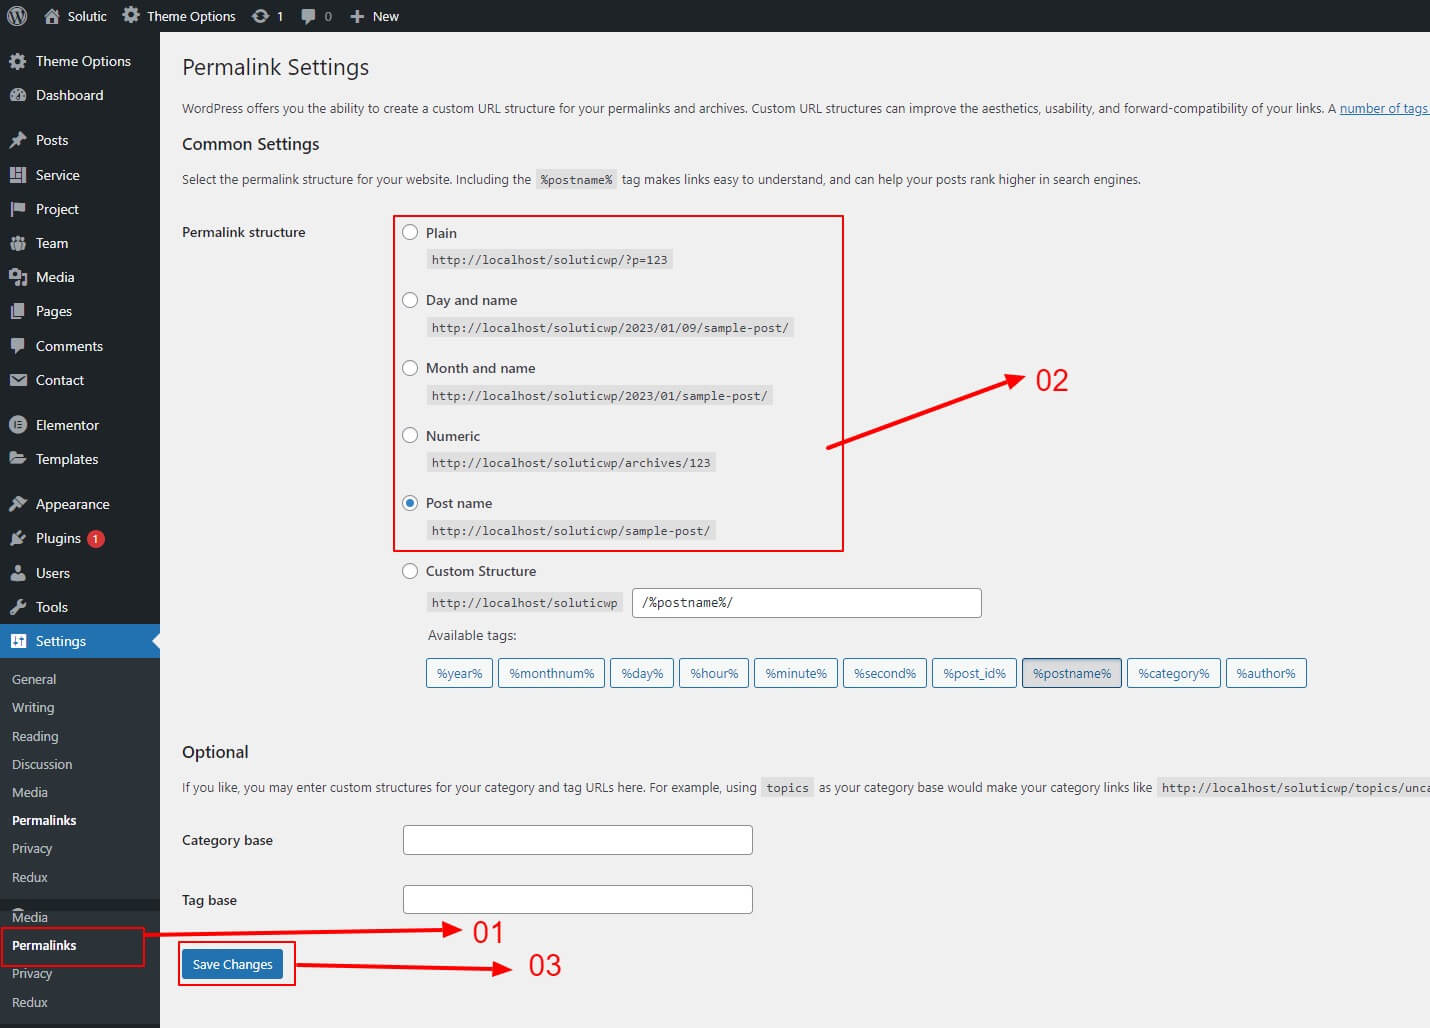Choose the Day and name radio option

tap(410, 300)
